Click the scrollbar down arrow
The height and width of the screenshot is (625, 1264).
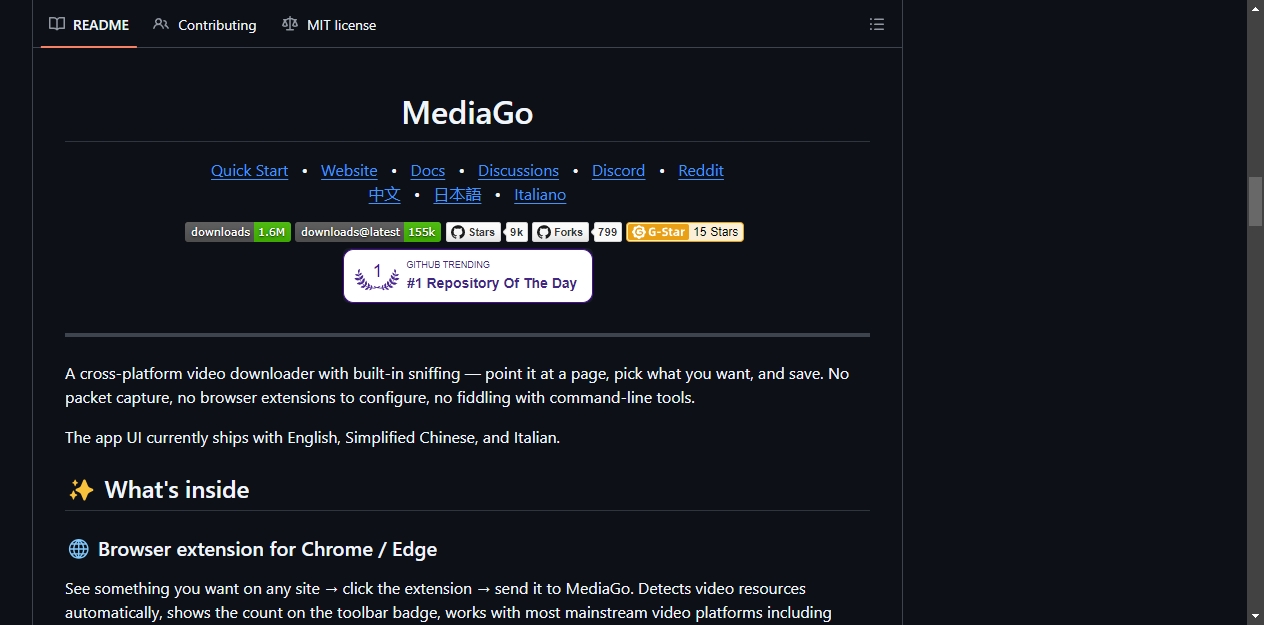click(x=1255, y=616)
